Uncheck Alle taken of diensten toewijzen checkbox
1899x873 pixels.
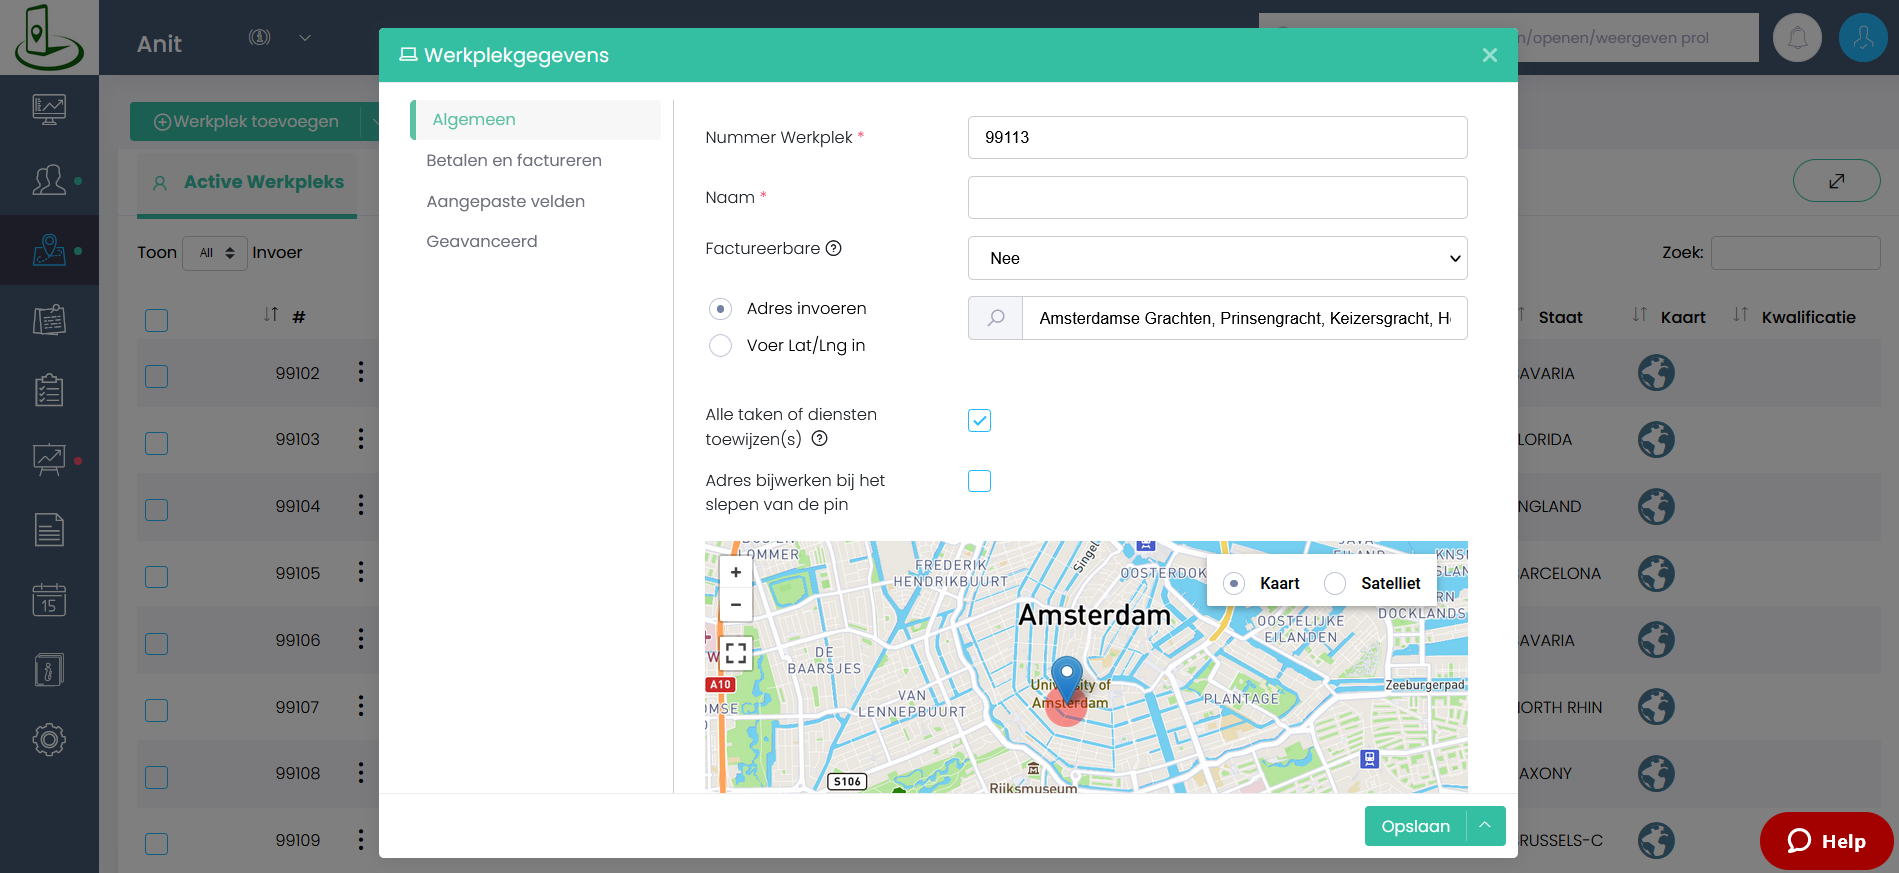(980, 420)
